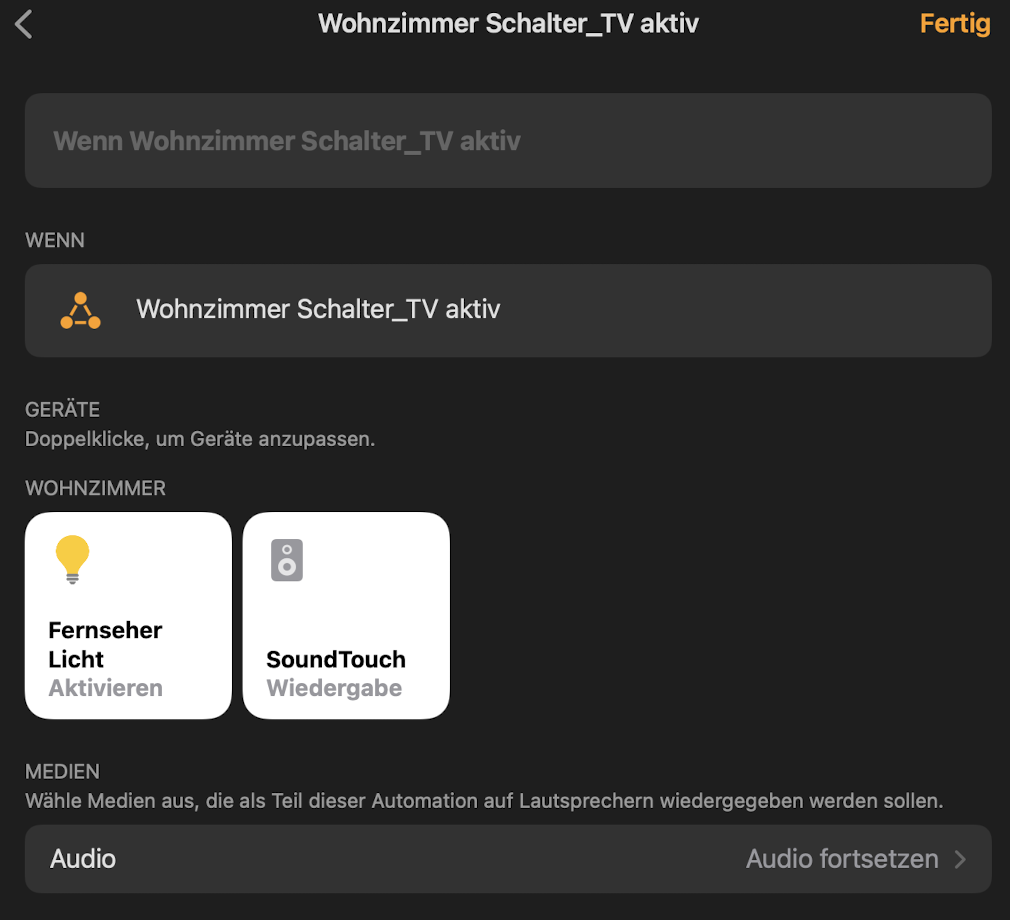The width and height of the screenshot is (1010, 920).
Task: Open the Wohnzimmer Schalter_TV aktiv trigger row
Action: point(508,311)
